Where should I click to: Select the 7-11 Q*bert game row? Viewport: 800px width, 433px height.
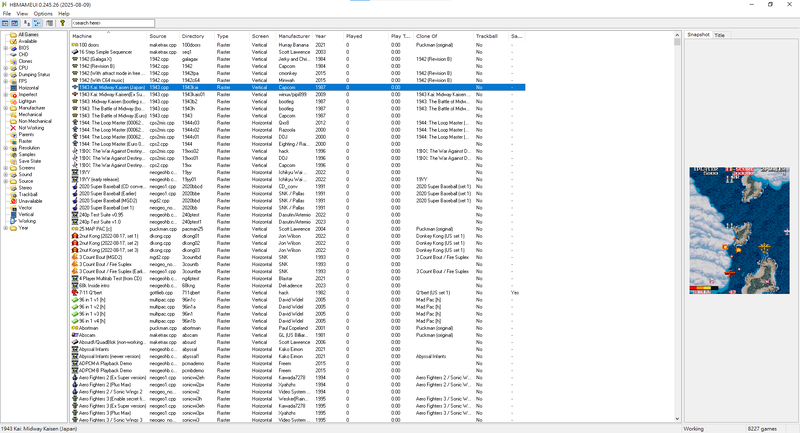(298, 293)
